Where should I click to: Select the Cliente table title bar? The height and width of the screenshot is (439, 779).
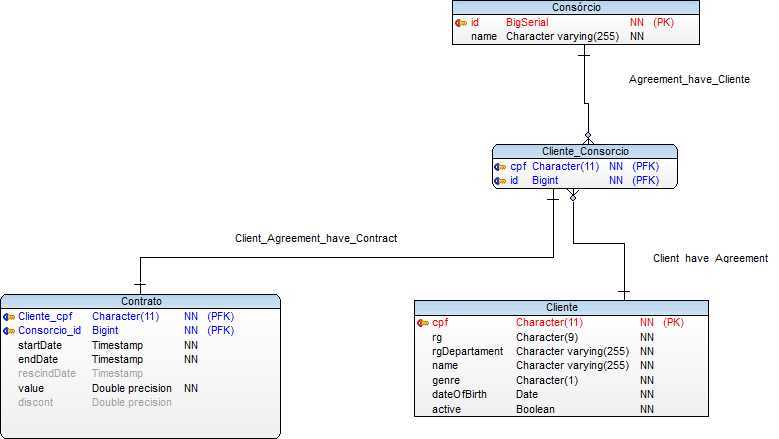tap(561, 307)
